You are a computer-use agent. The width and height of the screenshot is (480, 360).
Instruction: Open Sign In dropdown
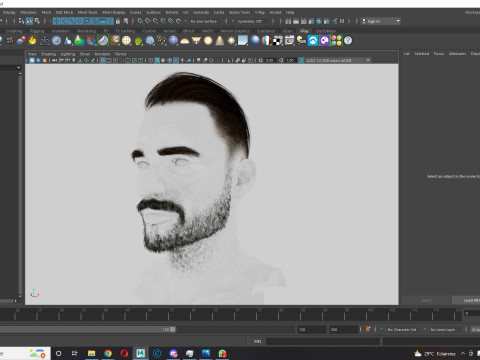pyautogui.click(x=381, y=21)
